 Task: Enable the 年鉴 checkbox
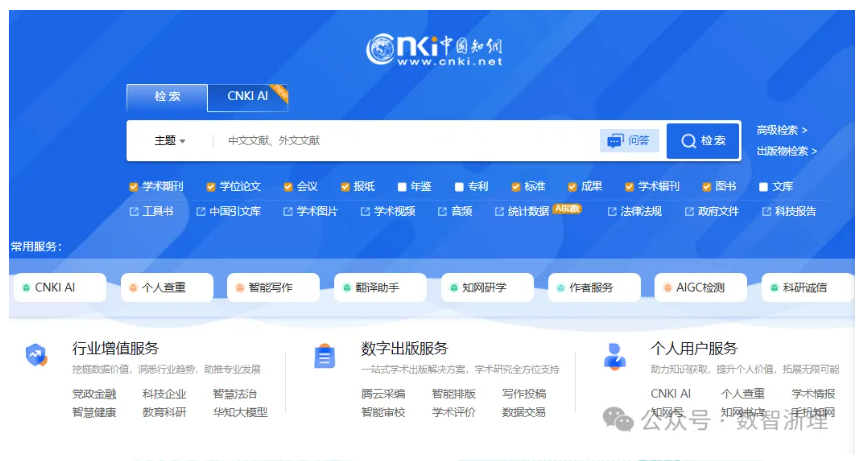[402, 187]
